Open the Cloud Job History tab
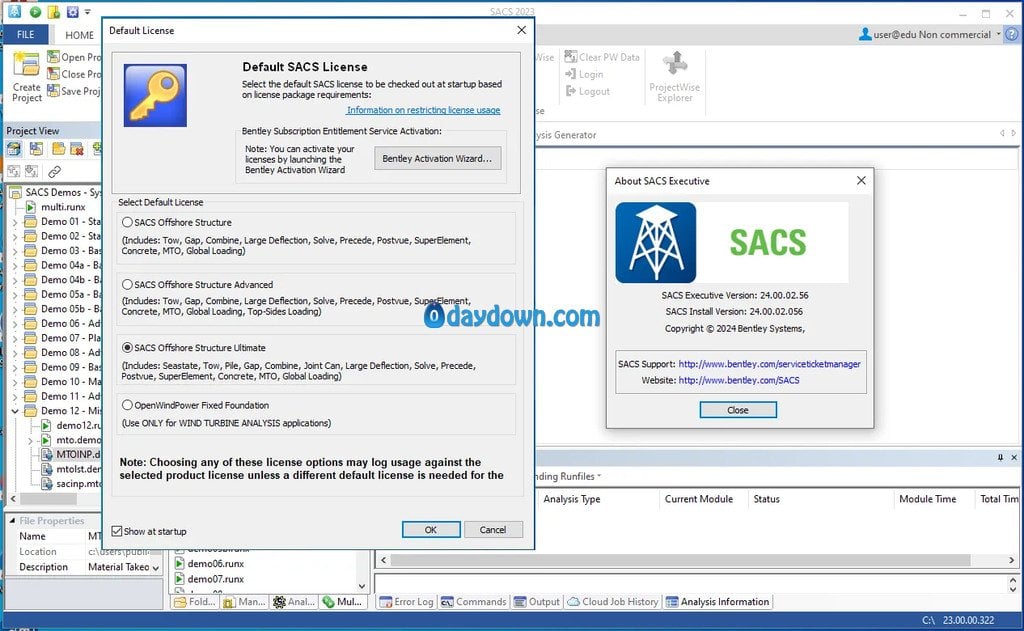 (613, 602)
